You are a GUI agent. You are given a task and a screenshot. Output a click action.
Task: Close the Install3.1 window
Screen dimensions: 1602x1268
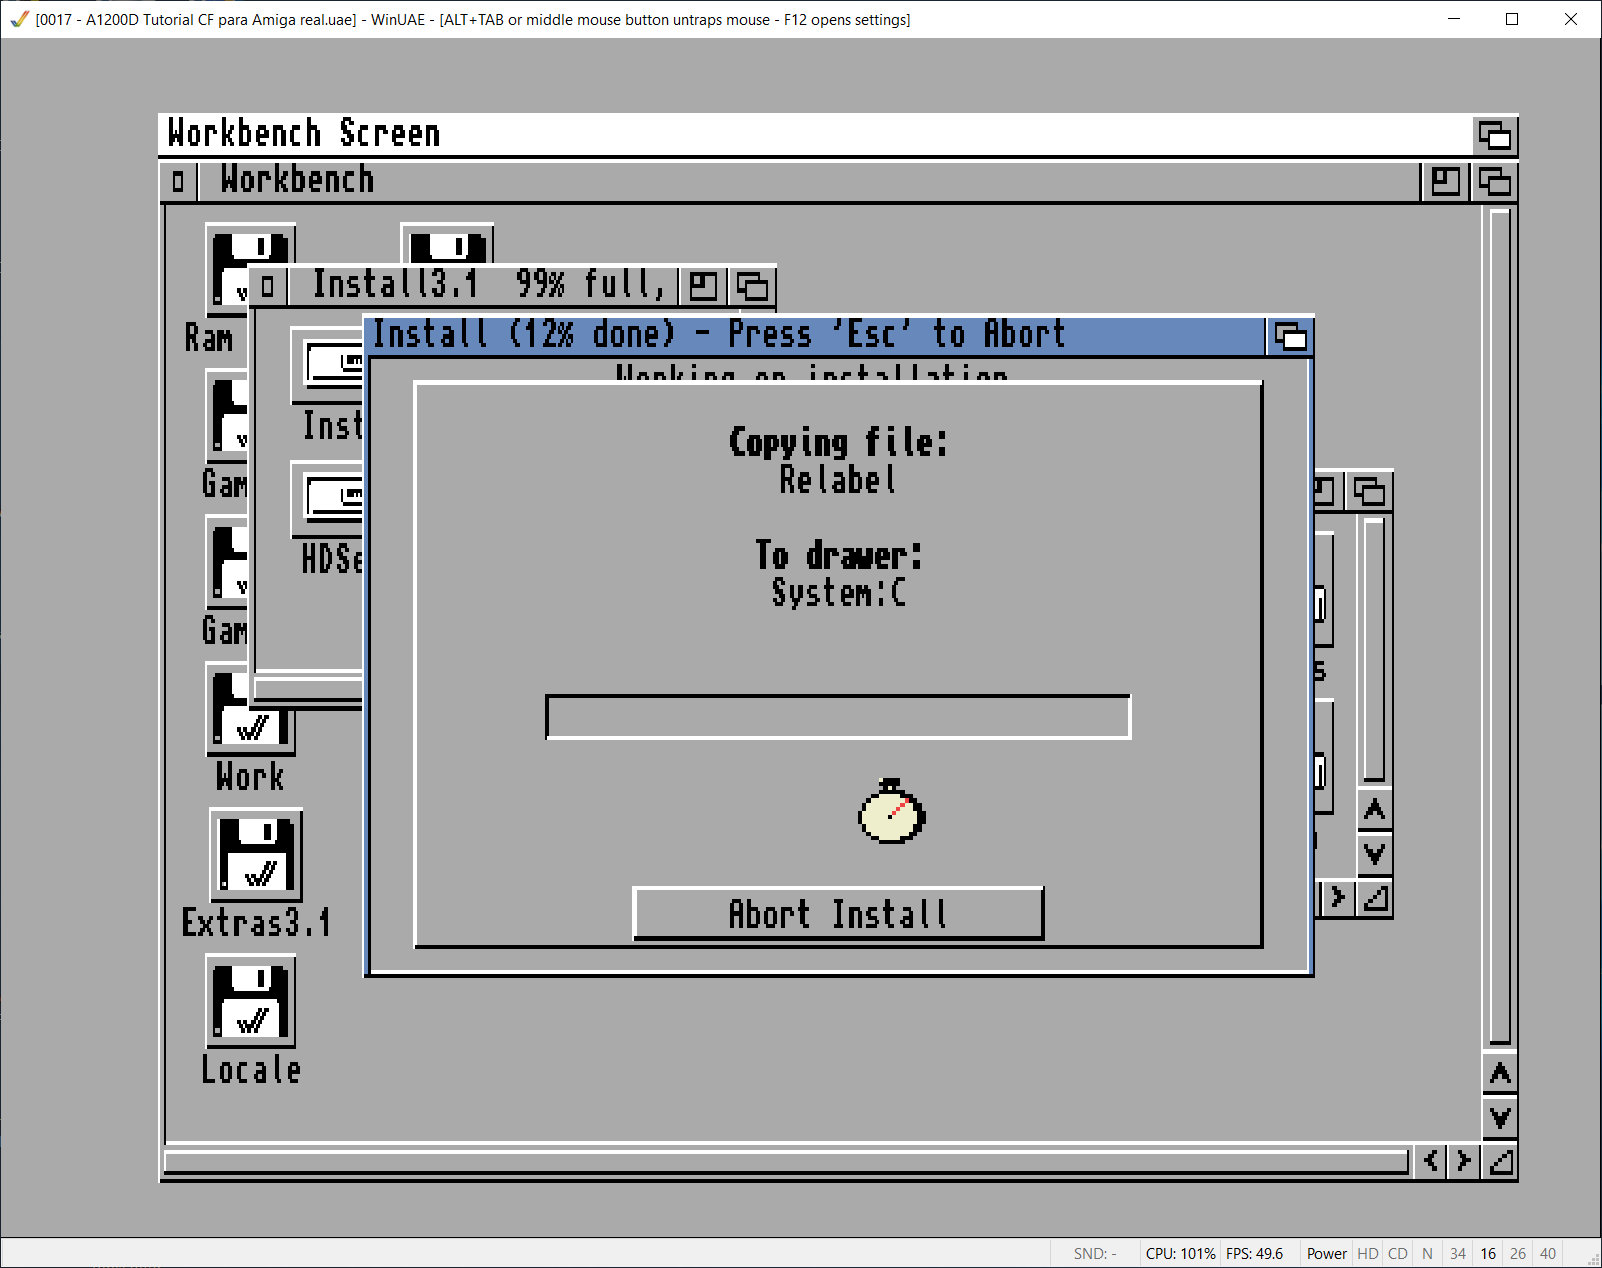pyautogui.click(x=267, y=286)
